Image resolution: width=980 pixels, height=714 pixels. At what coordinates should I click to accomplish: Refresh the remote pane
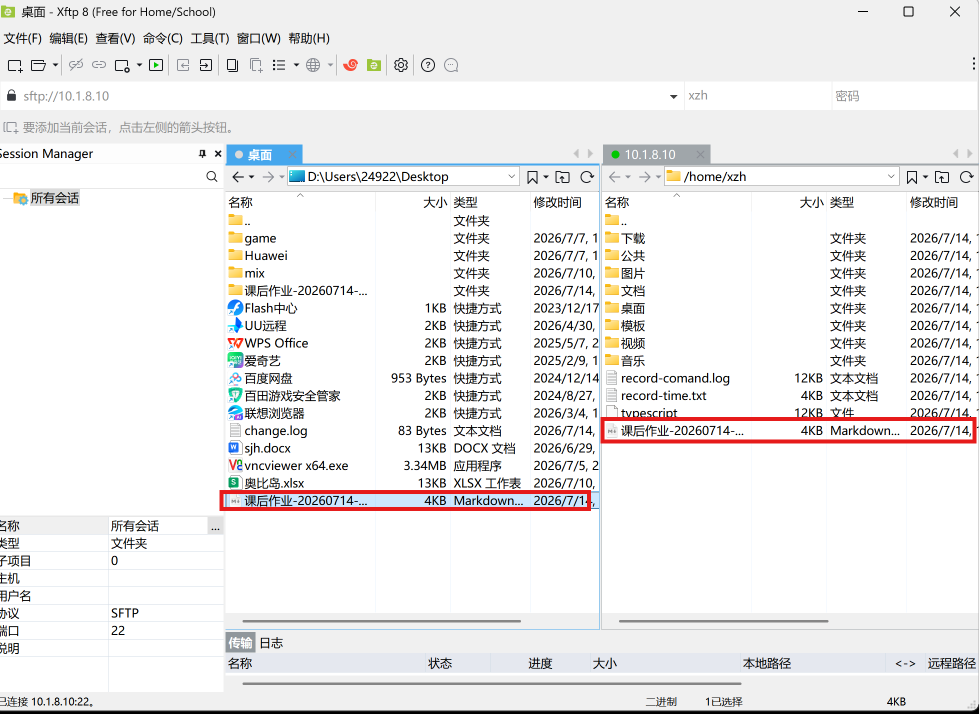tap(966, 178)
